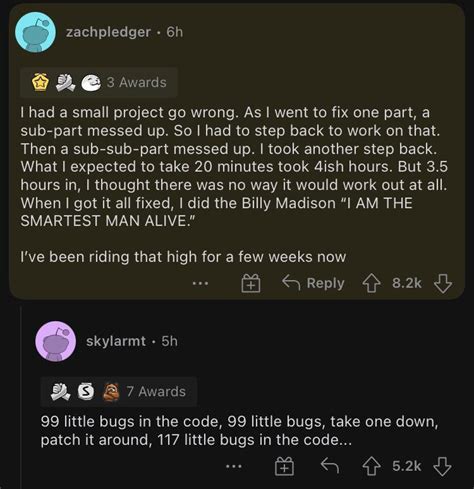Image resolution: width=474 pixels, height=489 pixels.
Task: Open skylarmt's profile via username
Action: tap(116, 341)
